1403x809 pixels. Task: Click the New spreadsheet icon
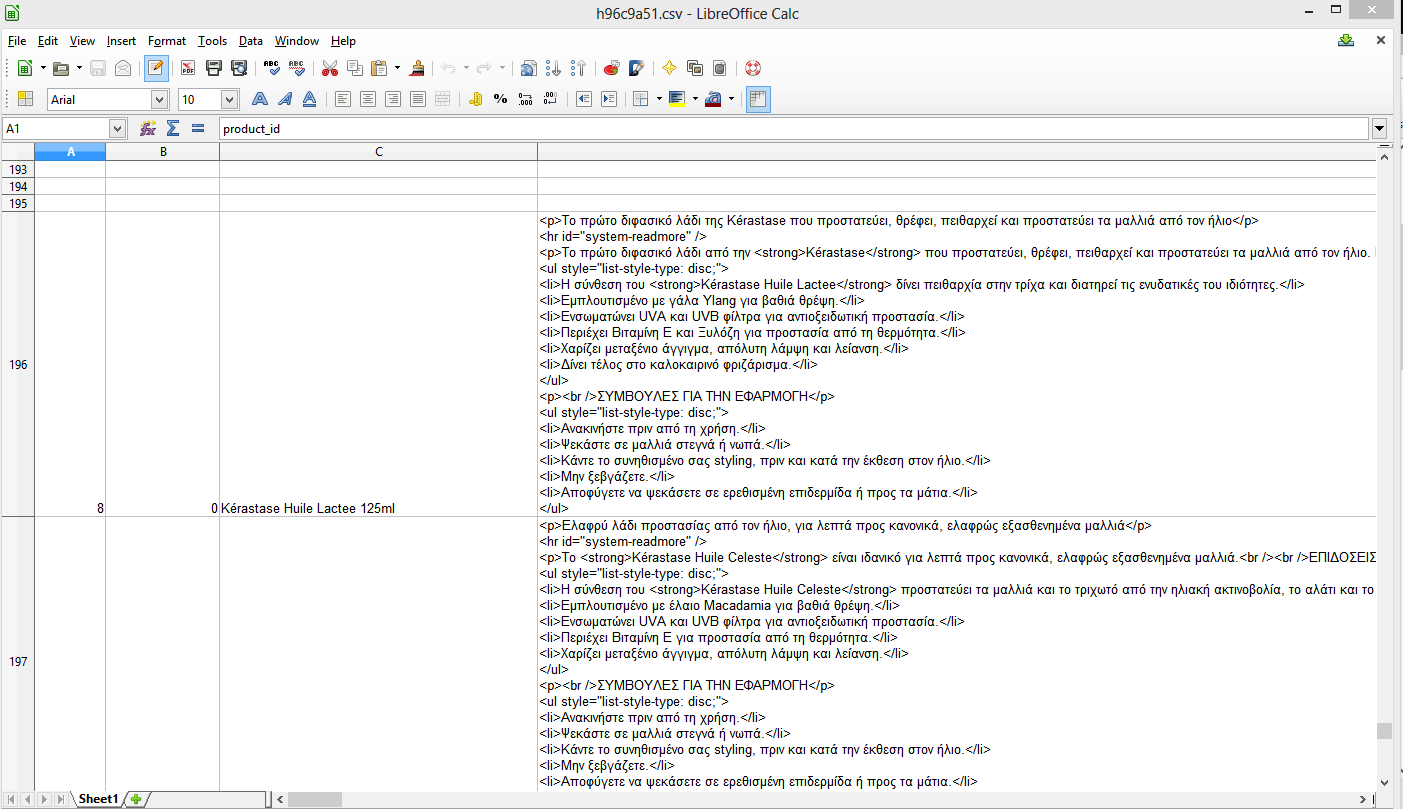click(x=25, y=68)
